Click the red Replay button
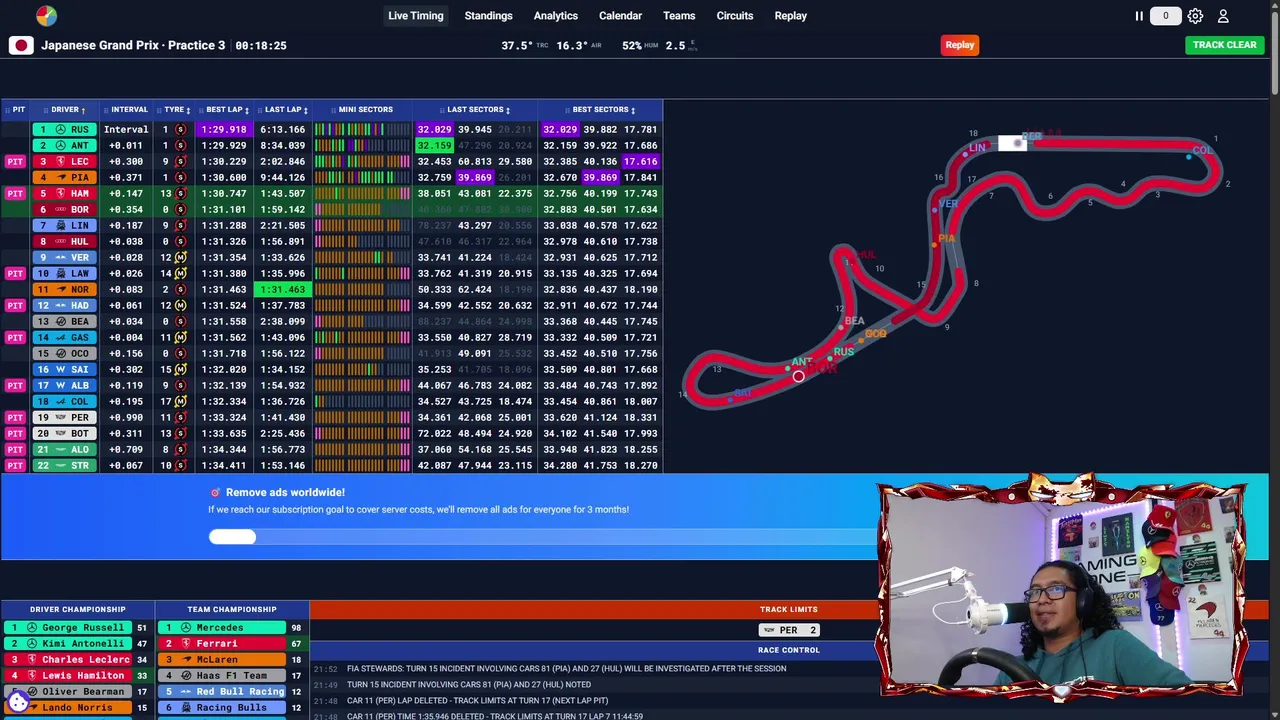This screenshot has width=1280, height=720. 960,45
